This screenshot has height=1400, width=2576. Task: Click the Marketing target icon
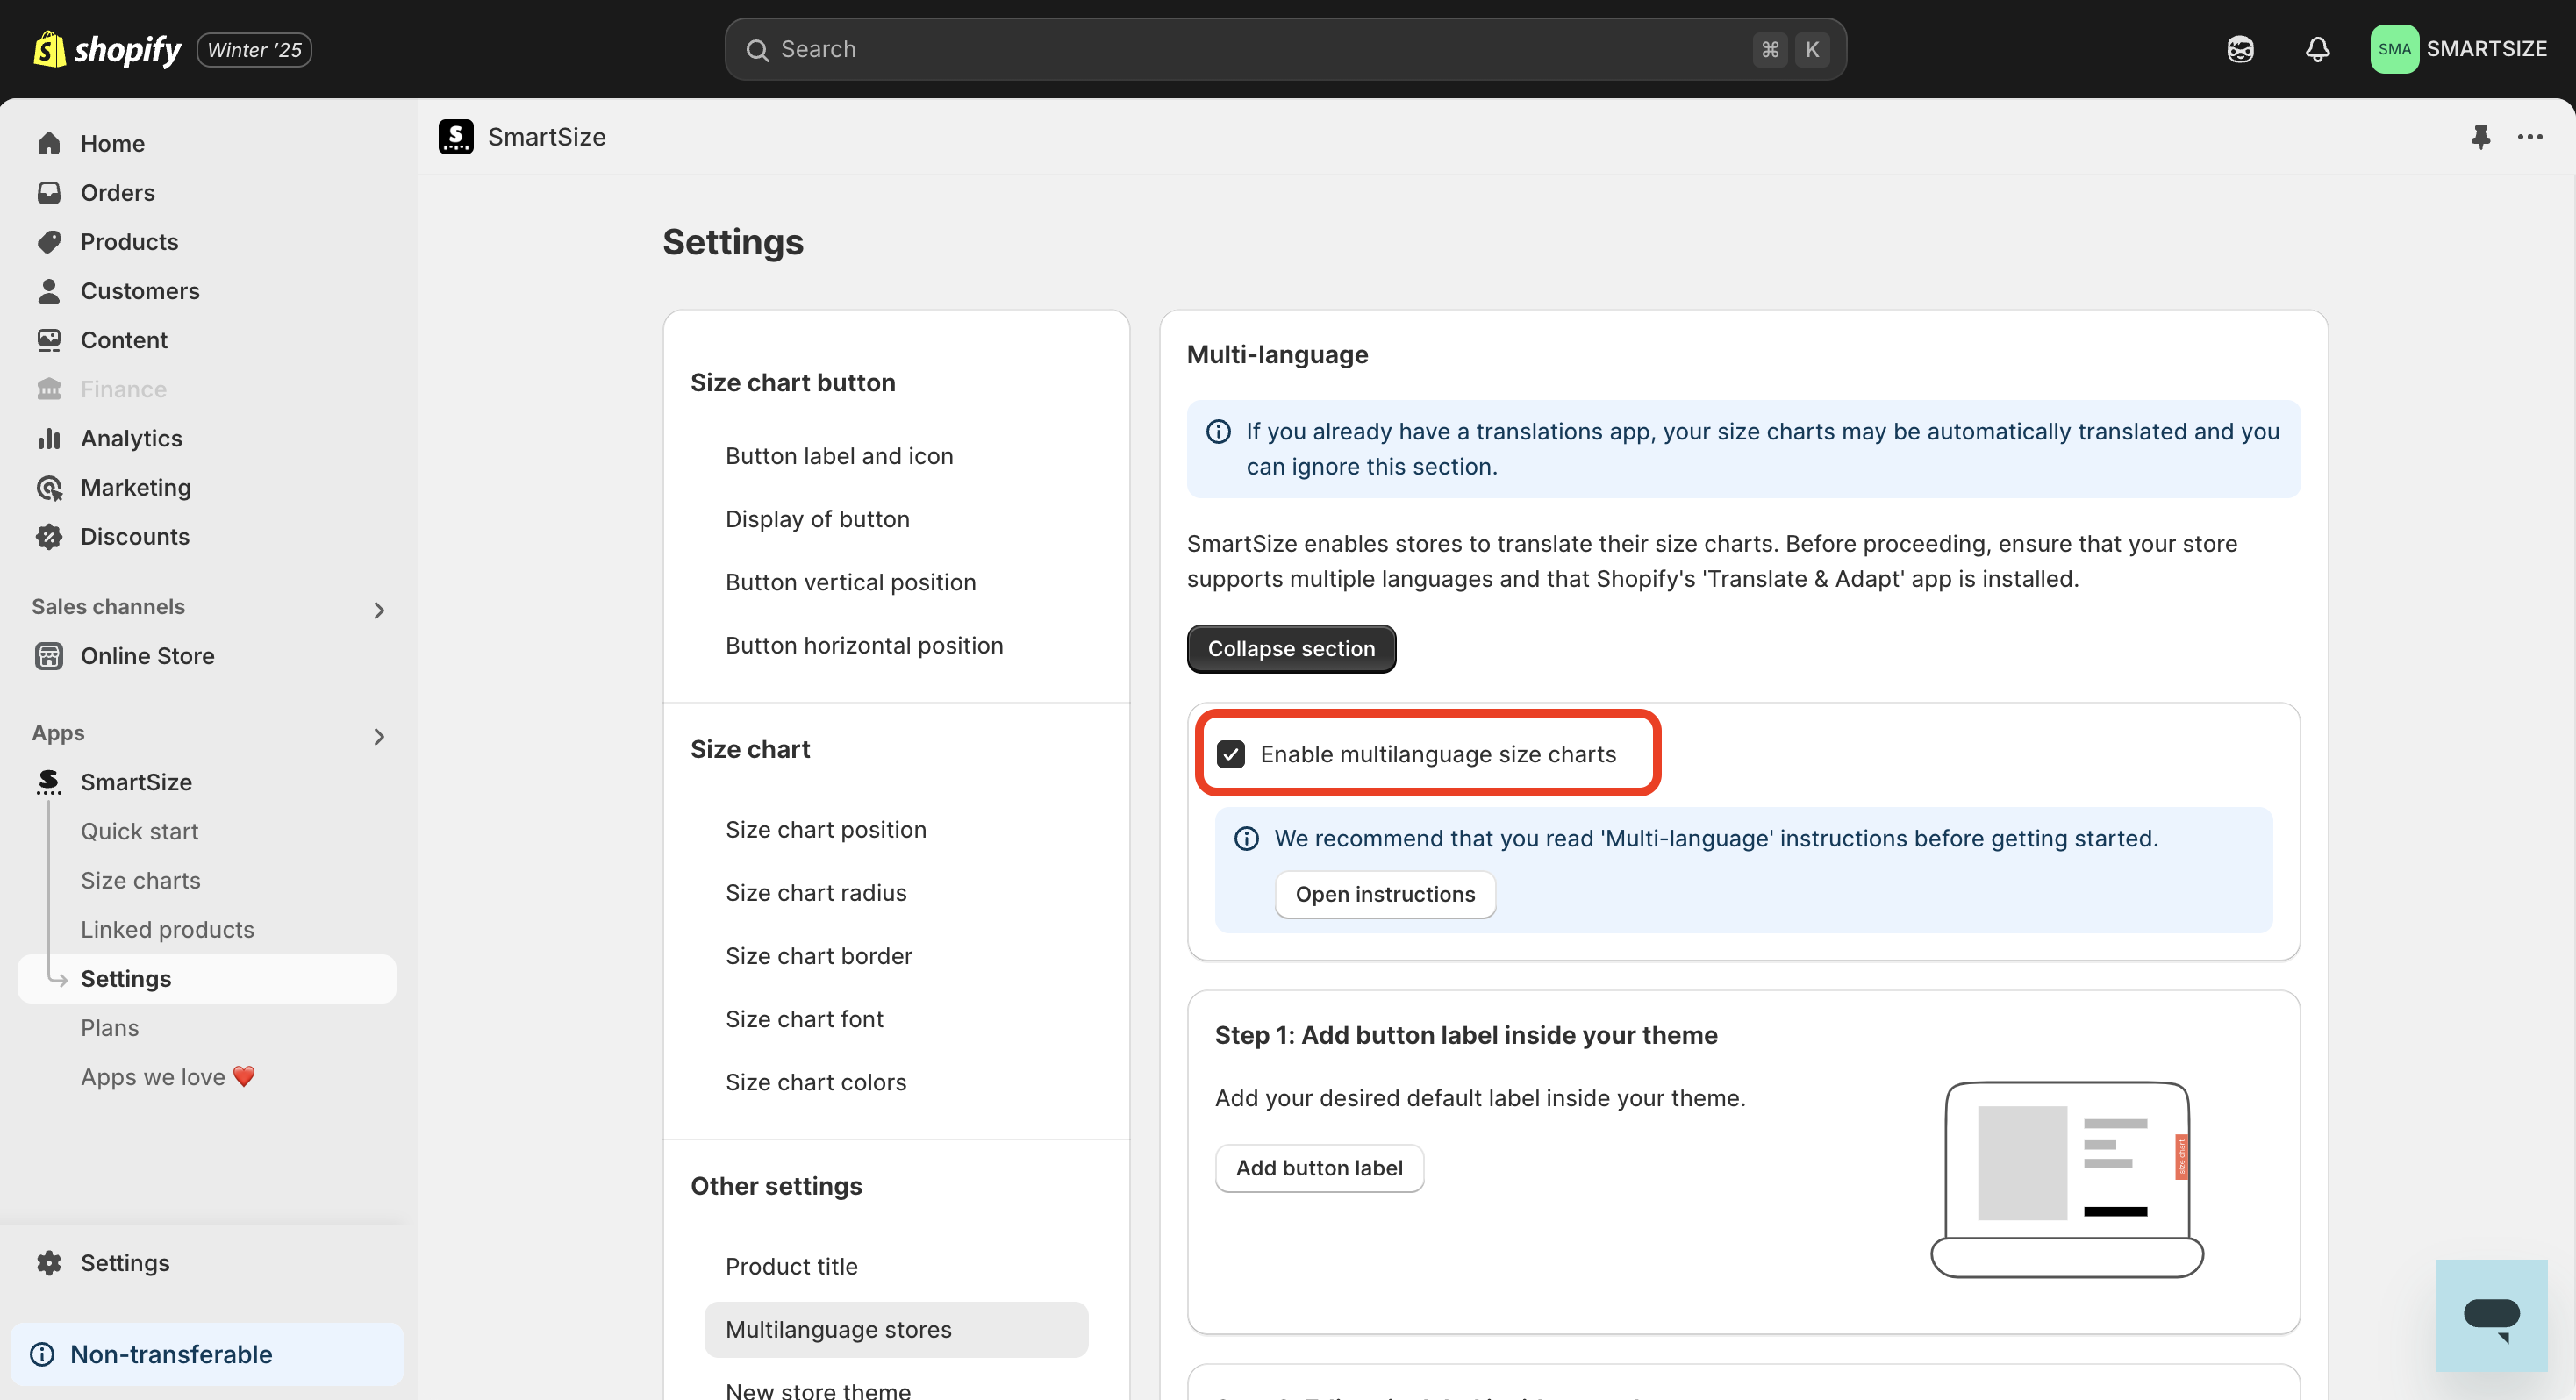pyautogui.click(x=49, y=486)
